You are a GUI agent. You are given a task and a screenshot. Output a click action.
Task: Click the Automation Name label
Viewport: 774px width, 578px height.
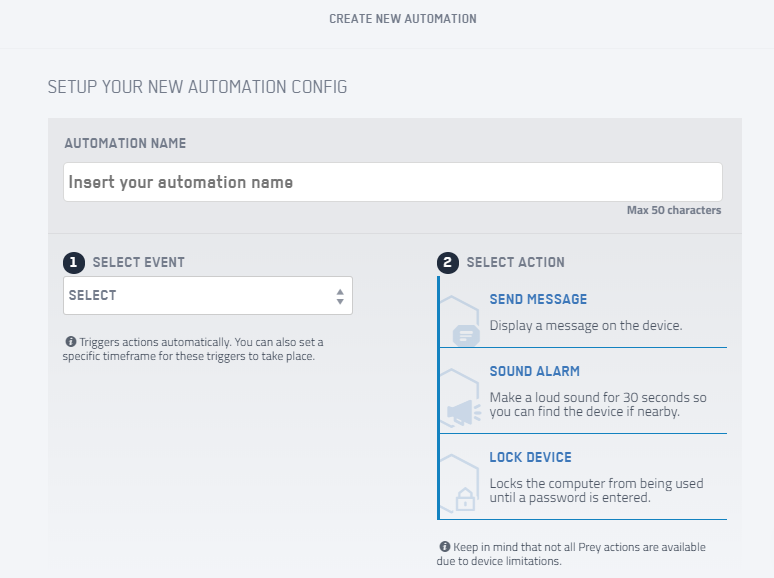[x=125, y=144]
